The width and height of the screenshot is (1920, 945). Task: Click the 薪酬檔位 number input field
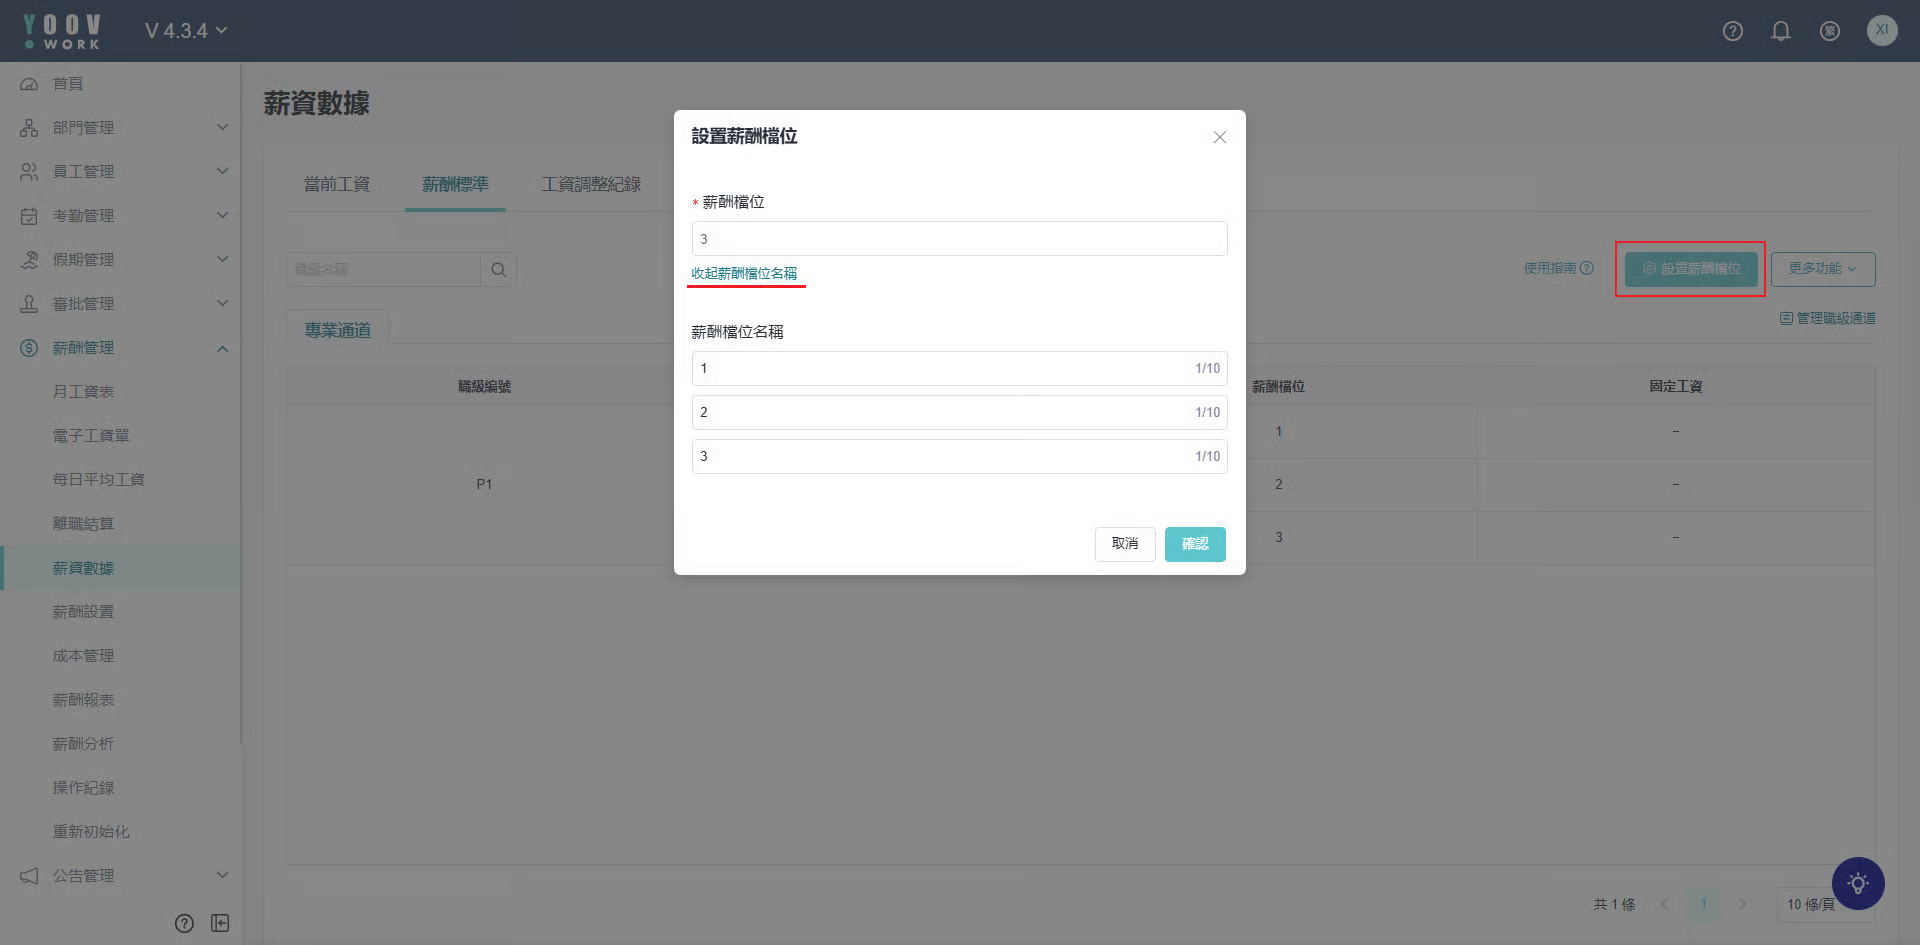(959, 239)
